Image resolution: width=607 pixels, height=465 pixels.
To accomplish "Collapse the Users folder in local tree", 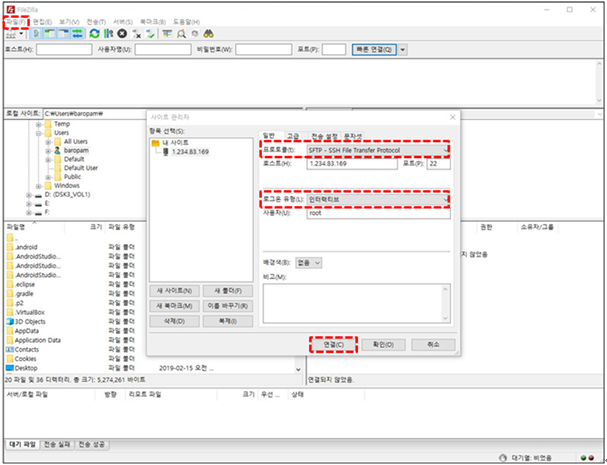I will (39, 133).
